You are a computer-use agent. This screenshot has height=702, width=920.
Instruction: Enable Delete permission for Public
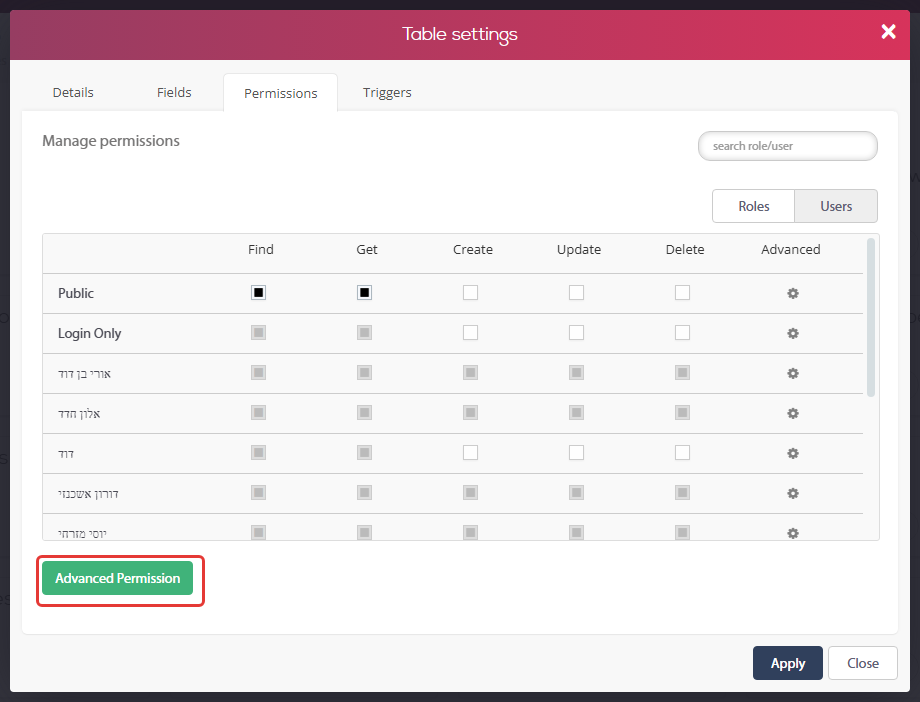[x=682, y=292]
